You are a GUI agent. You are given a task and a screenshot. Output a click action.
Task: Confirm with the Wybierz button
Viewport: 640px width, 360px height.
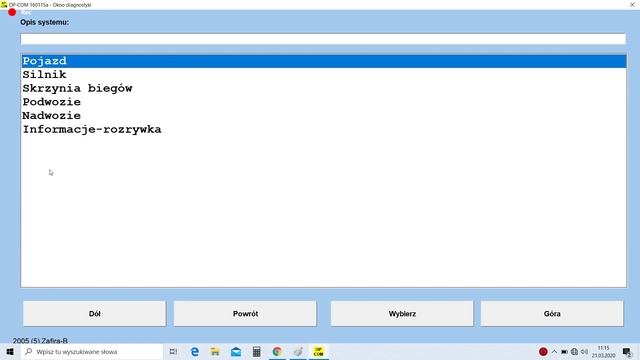pos(402,313)
